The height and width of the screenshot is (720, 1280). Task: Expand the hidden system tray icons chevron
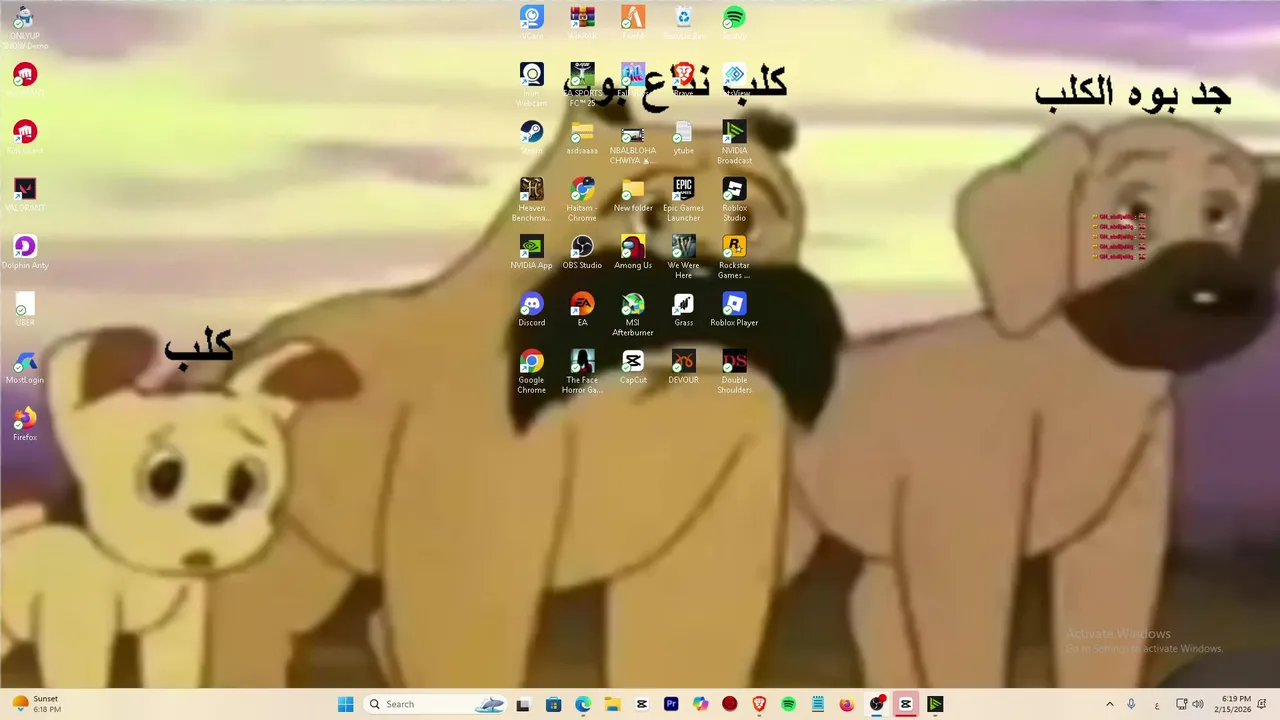click(x=1109, y=704)
